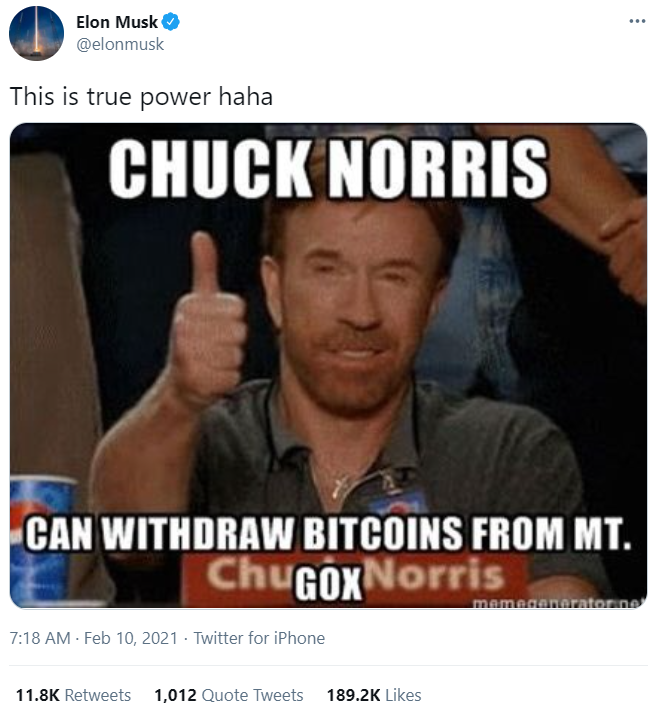Click the Pepsi can in the image
Image resolution: width=655 pixels, height=715 pixels.
click(40, 540)
